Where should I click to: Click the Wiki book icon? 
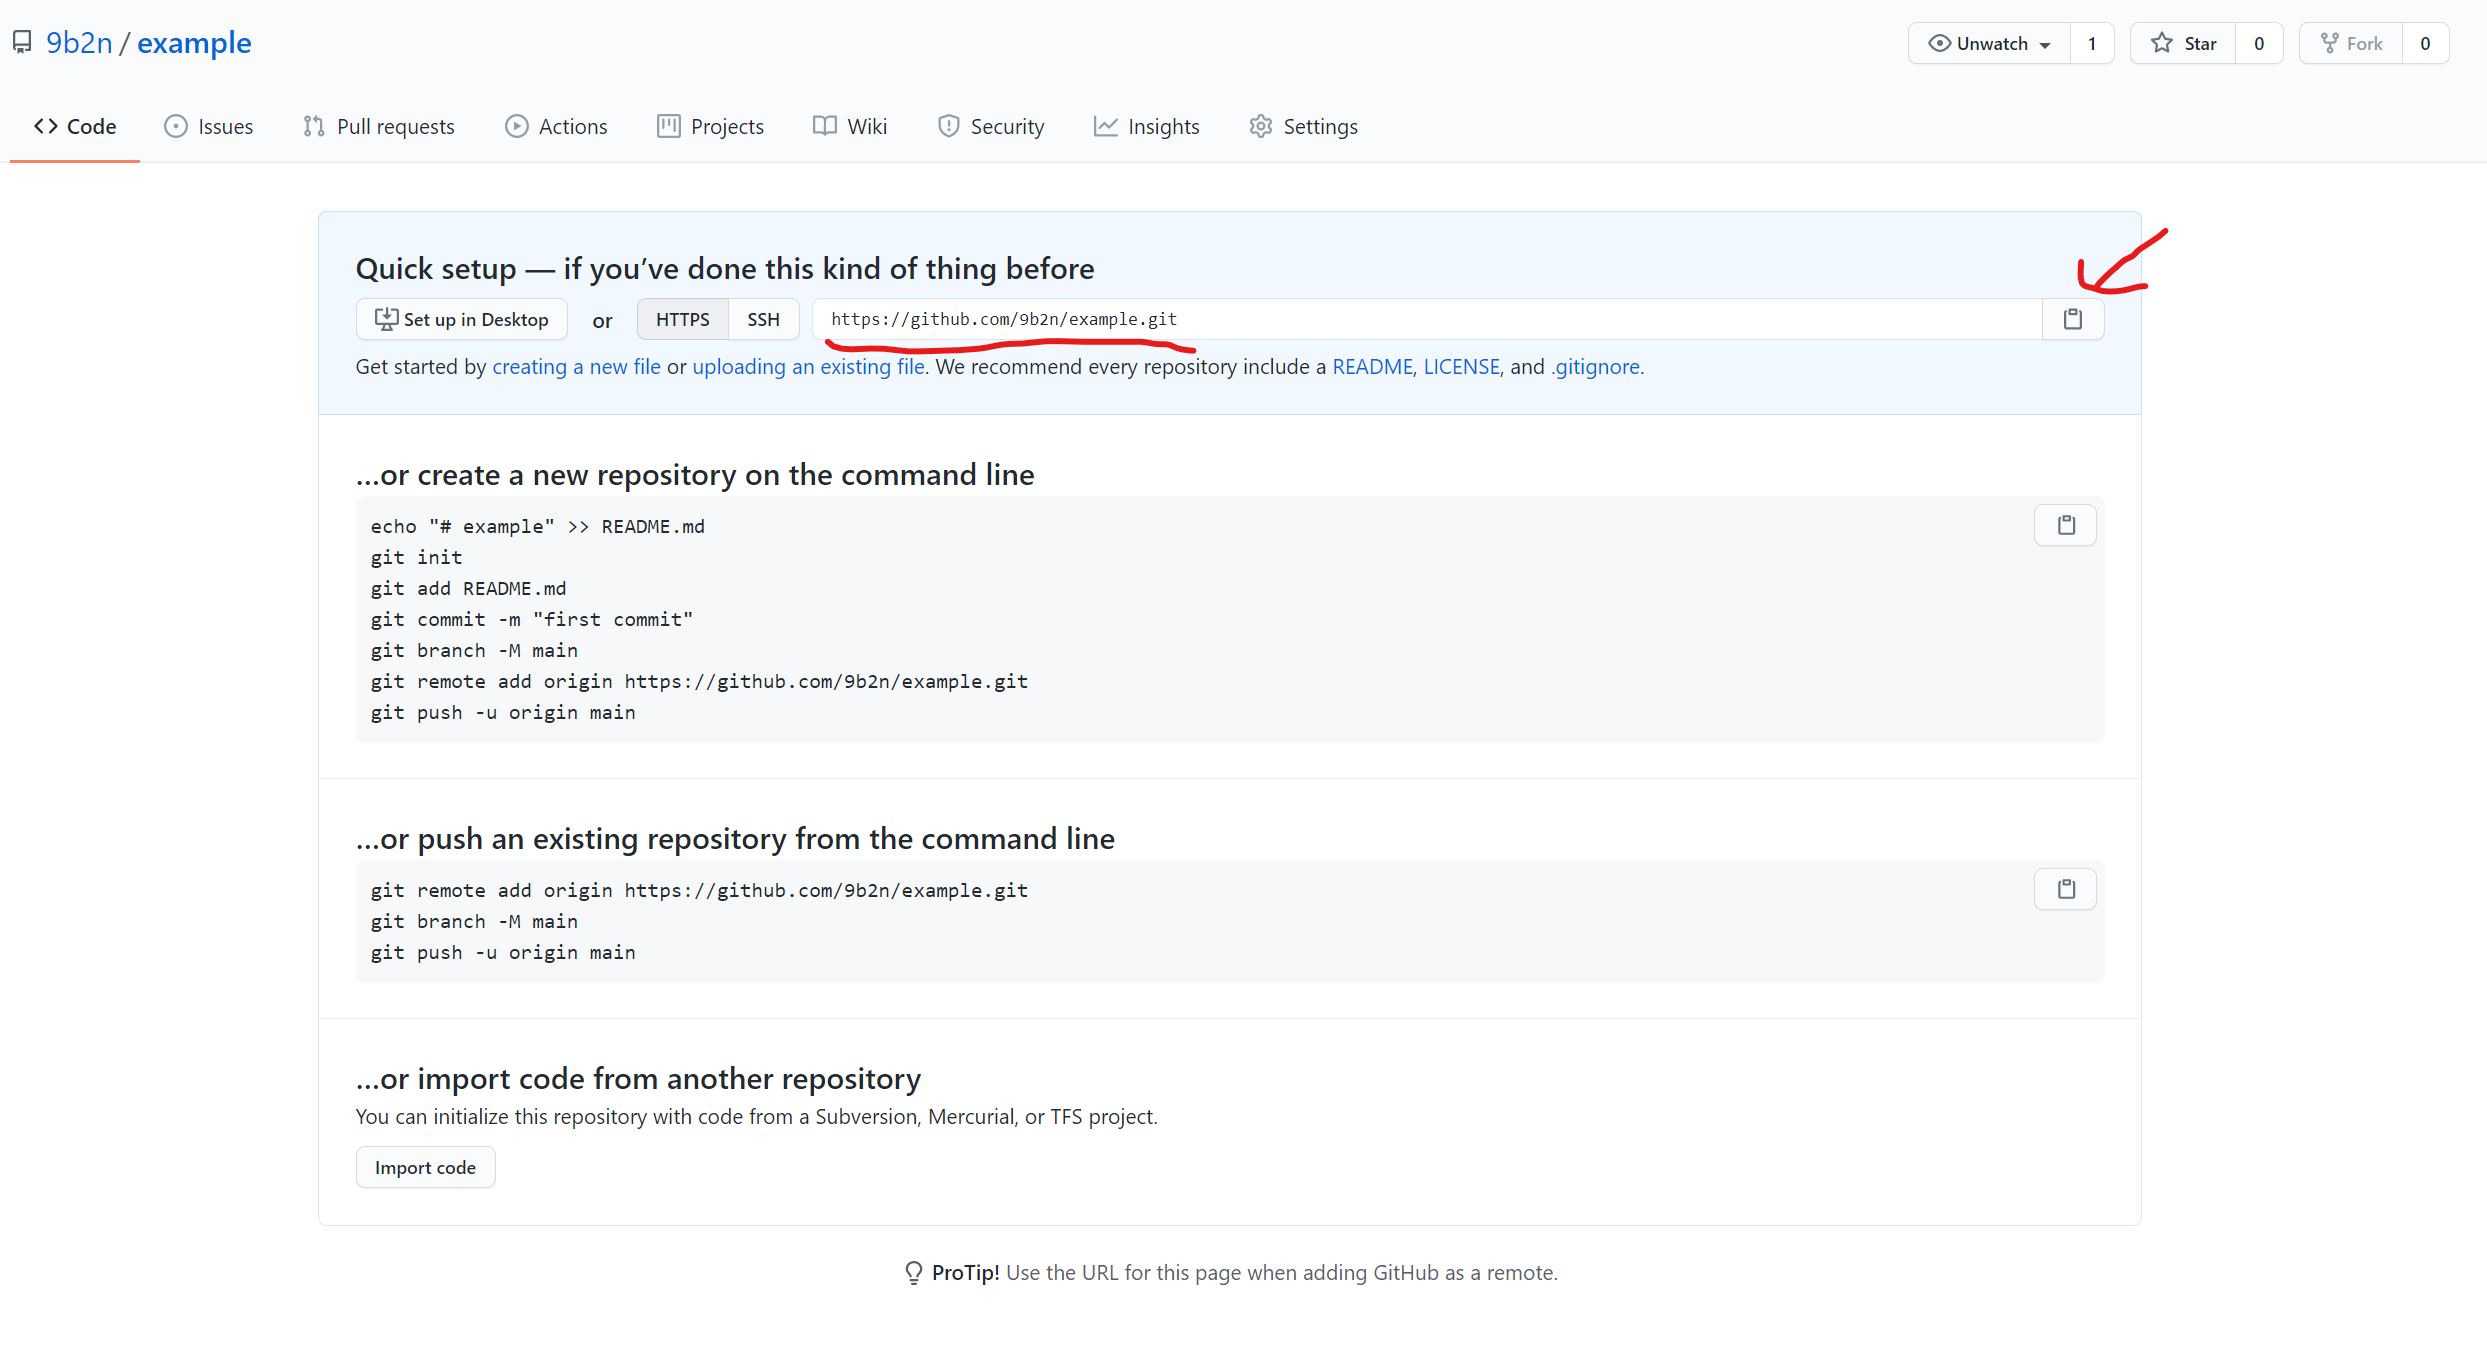click(825, 126)
